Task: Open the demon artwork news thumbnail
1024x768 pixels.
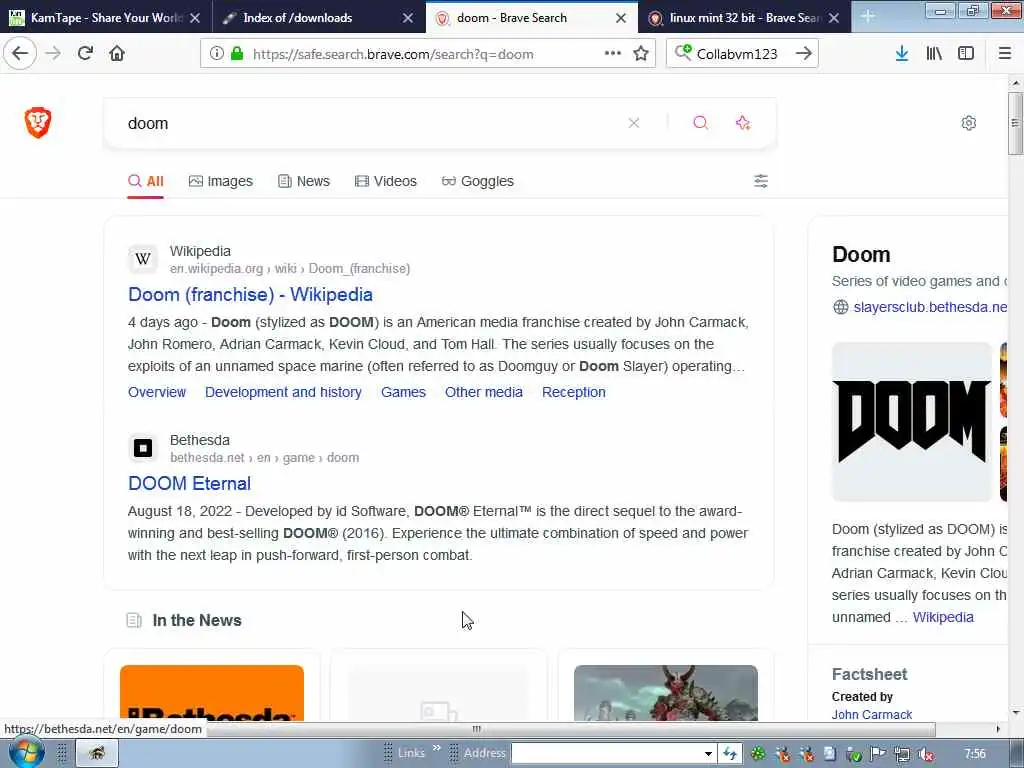Action: pyautogui.click(x=665, y=693)
